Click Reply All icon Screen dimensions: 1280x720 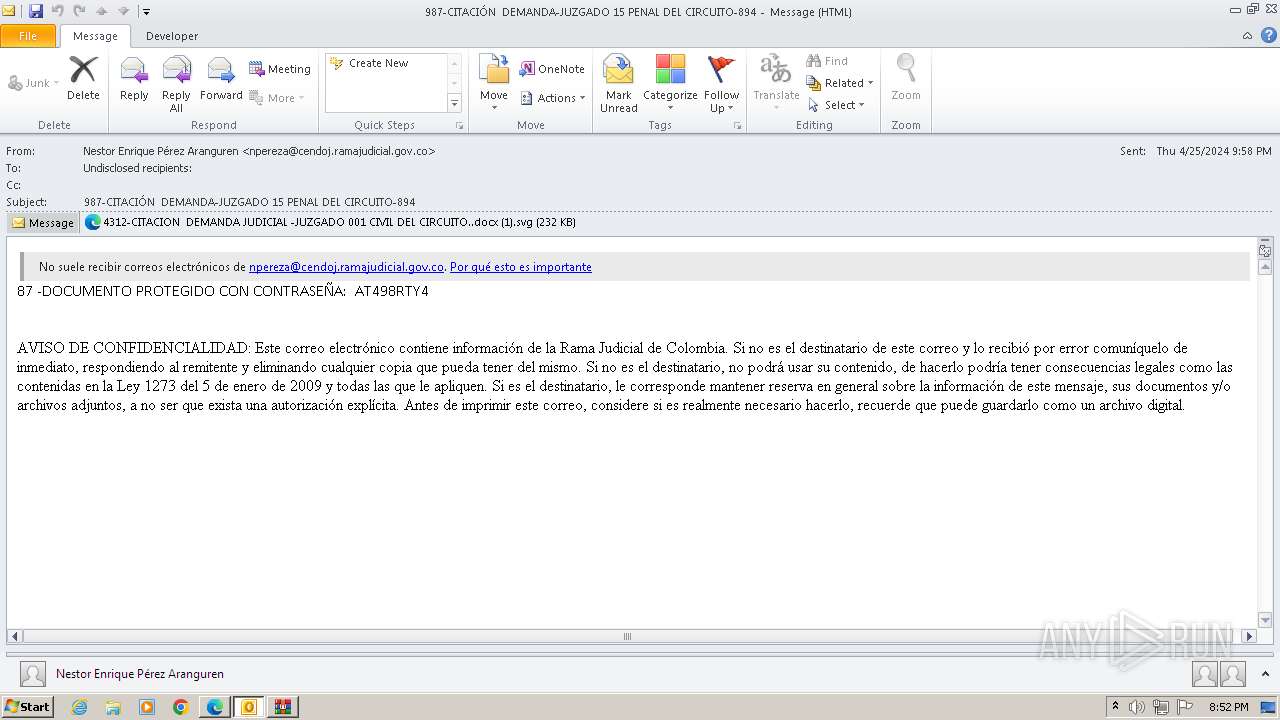176,84
